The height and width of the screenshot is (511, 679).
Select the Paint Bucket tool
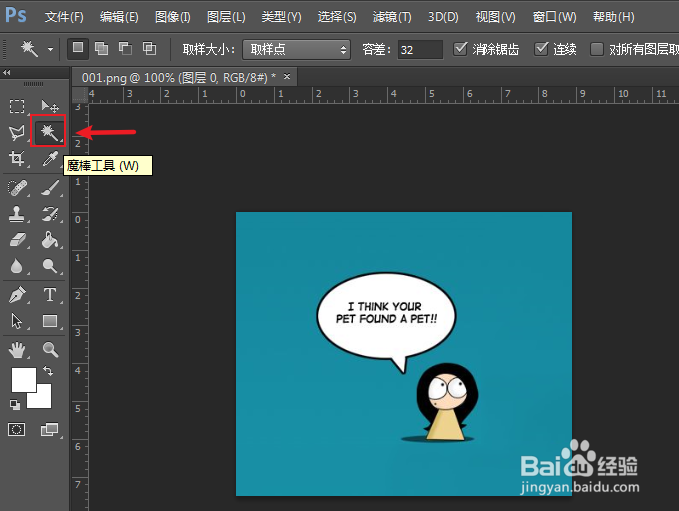(50, 239)
